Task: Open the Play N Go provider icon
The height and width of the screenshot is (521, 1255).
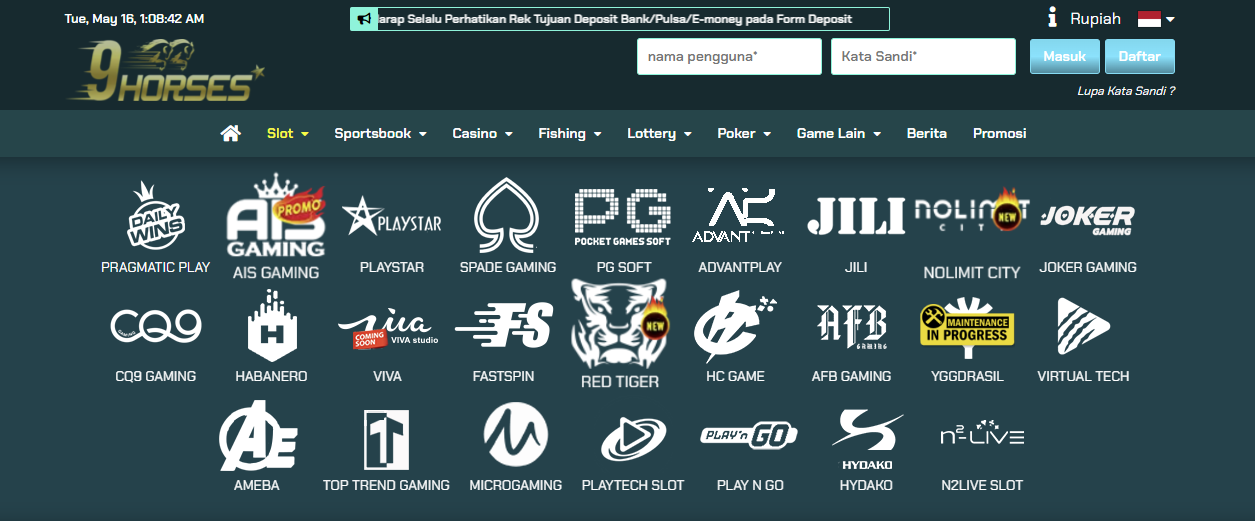Action: tap(749, 436)
